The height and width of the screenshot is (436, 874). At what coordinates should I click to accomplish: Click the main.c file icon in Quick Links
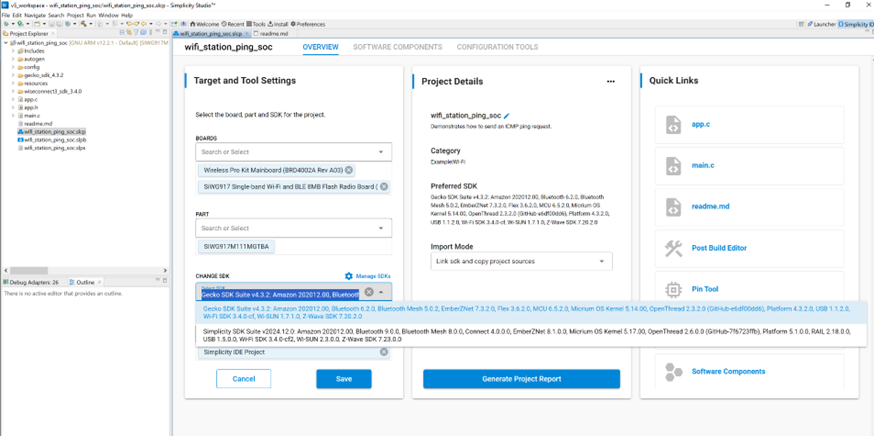[673, 166]
